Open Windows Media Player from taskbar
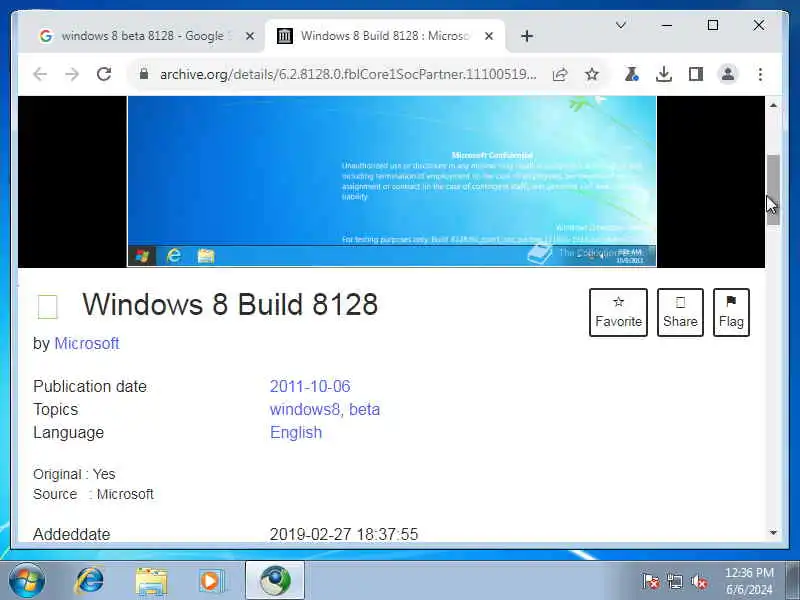800x600 pixels. pos(211,581)
